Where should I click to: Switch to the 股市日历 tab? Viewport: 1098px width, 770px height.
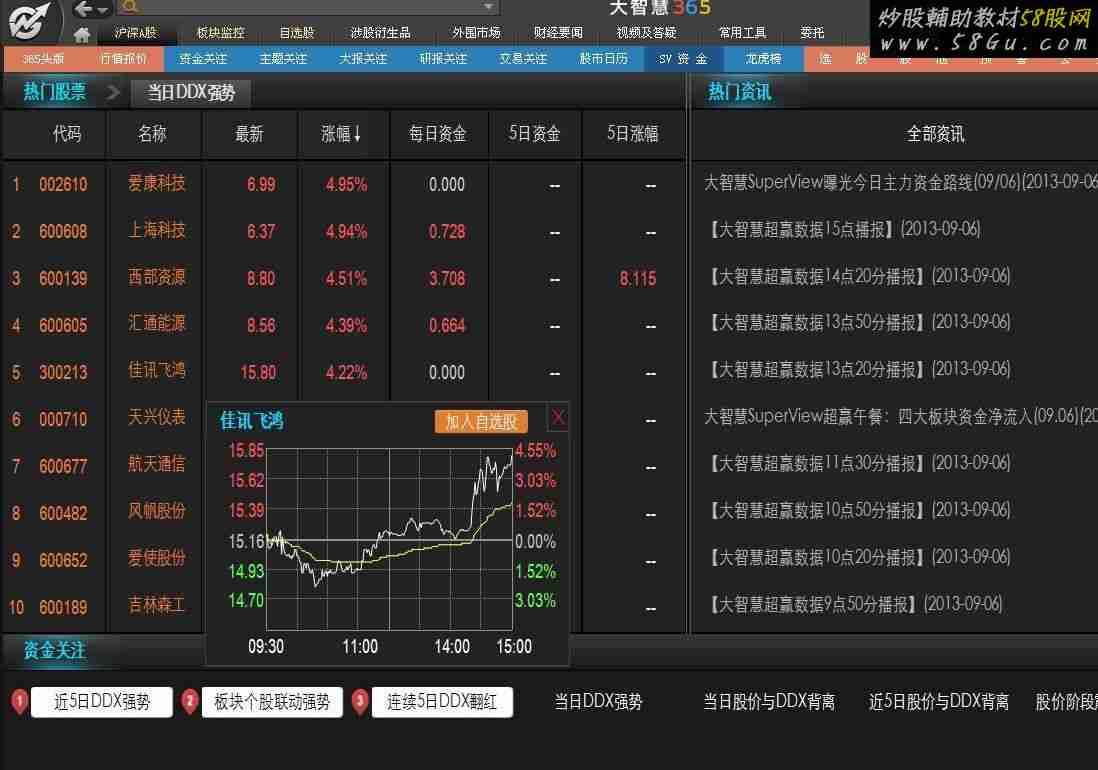click(x=604, y=59)
